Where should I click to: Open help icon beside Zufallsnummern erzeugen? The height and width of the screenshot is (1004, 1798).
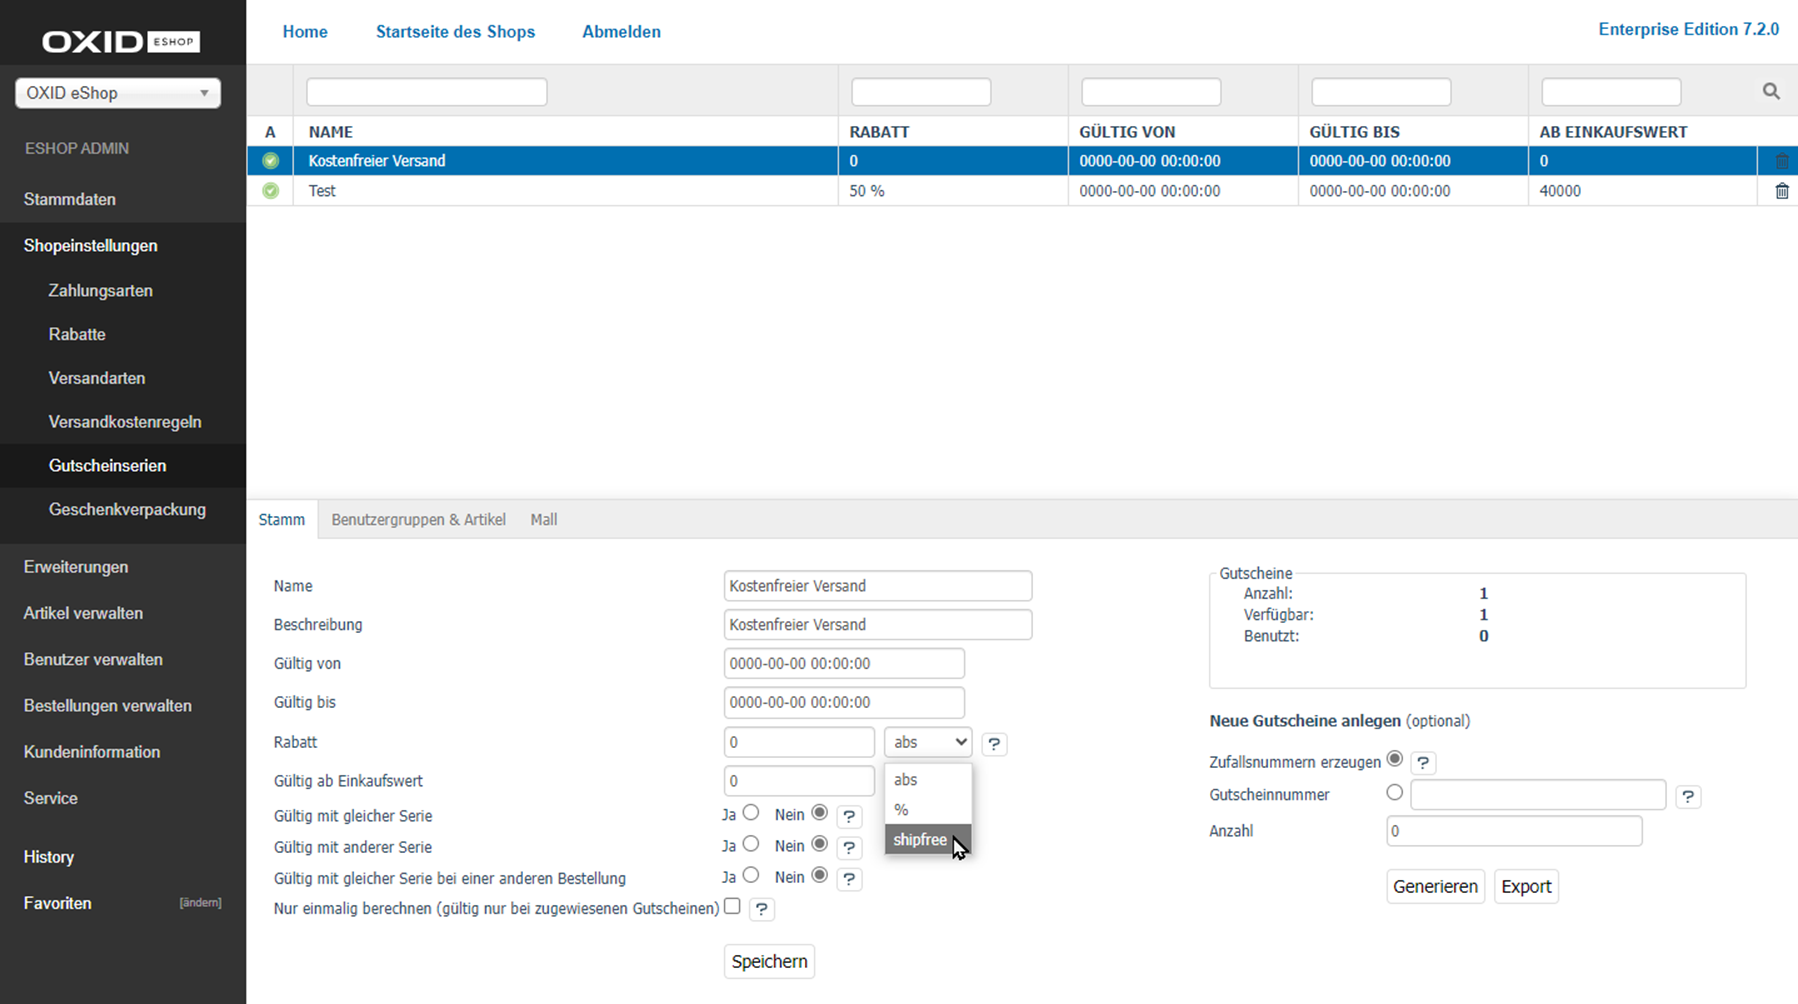tap(1423, 763)
